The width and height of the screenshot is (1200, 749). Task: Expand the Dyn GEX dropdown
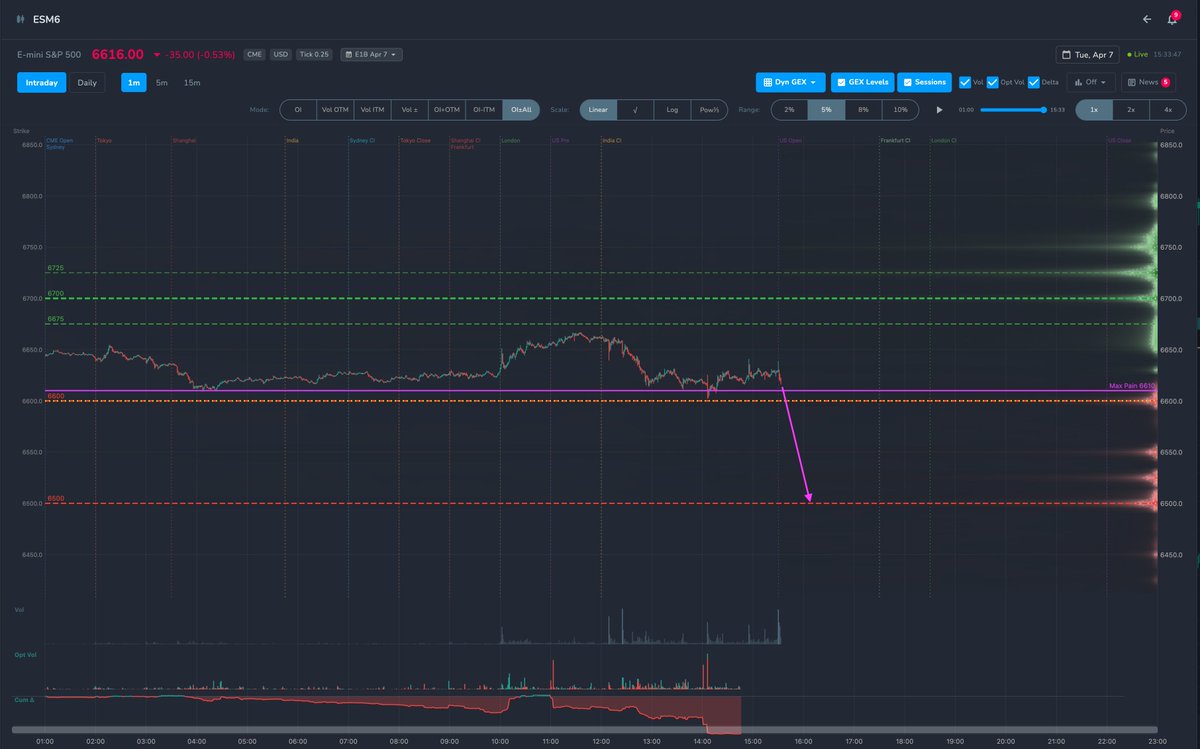click(790, 82)
